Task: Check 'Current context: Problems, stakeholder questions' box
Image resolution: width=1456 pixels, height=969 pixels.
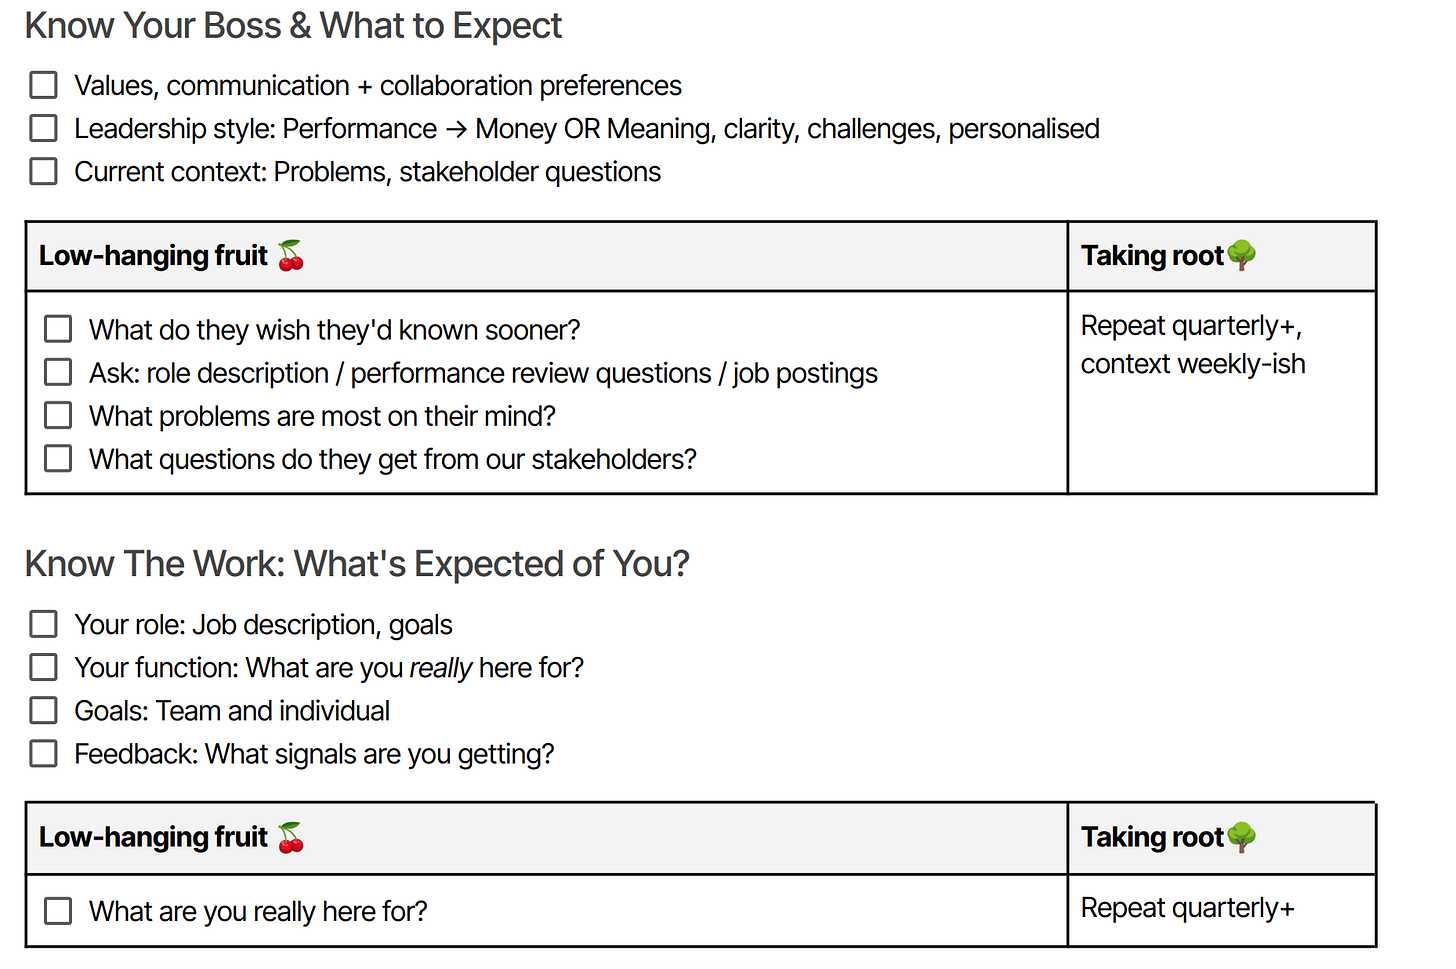Action: point(43,171)
